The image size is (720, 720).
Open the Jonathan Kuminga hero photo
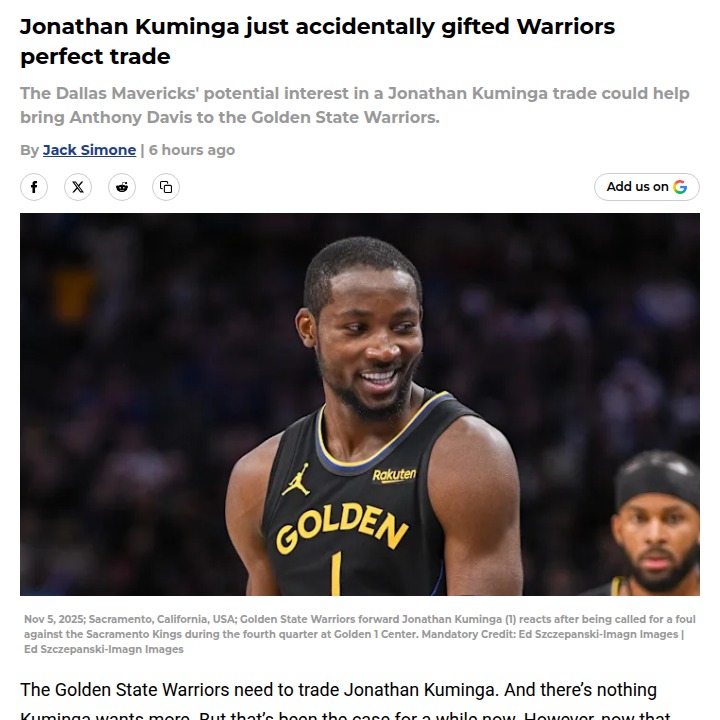pyautogui.click(x=360, y=404)
